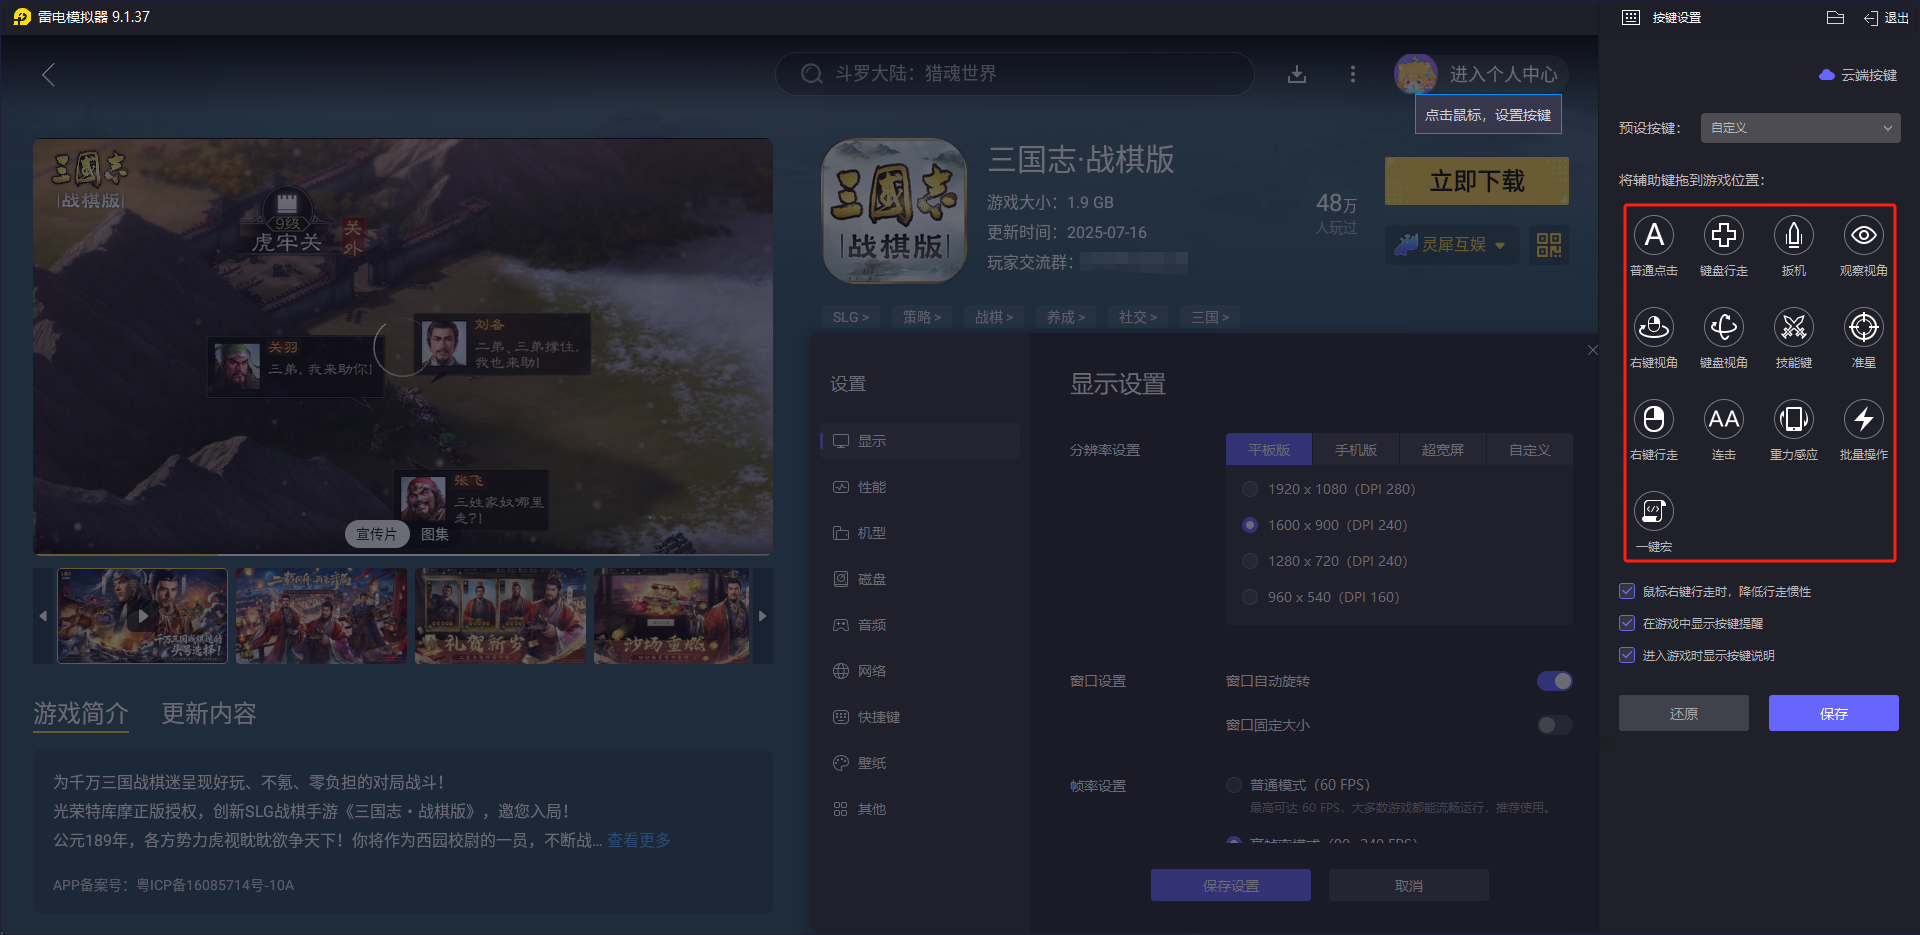Select the 一键宏 macro icon
This screenshot has height=935, width=1920.
point(1654,511)
